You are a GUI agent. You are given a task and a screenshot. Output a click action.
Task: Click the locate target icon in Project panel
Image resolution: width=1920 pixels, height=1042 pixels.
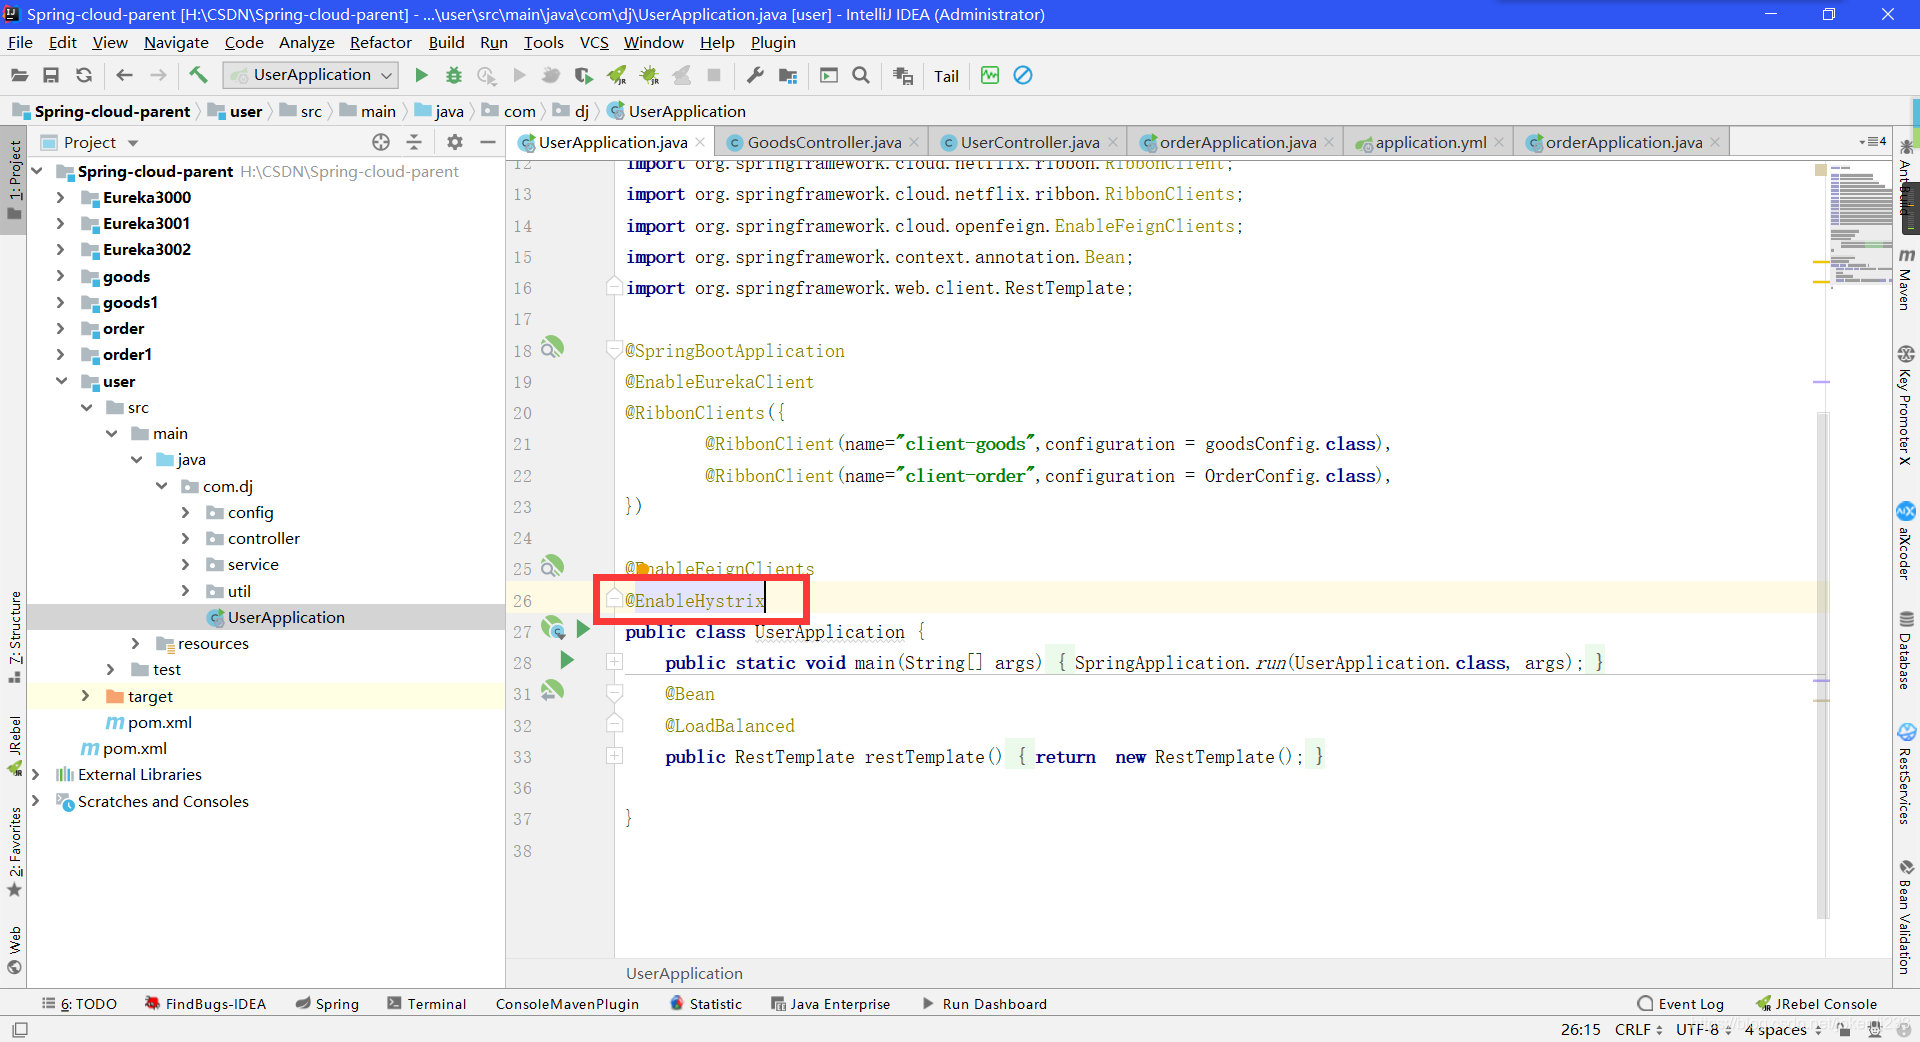click(x=381, y=142)
